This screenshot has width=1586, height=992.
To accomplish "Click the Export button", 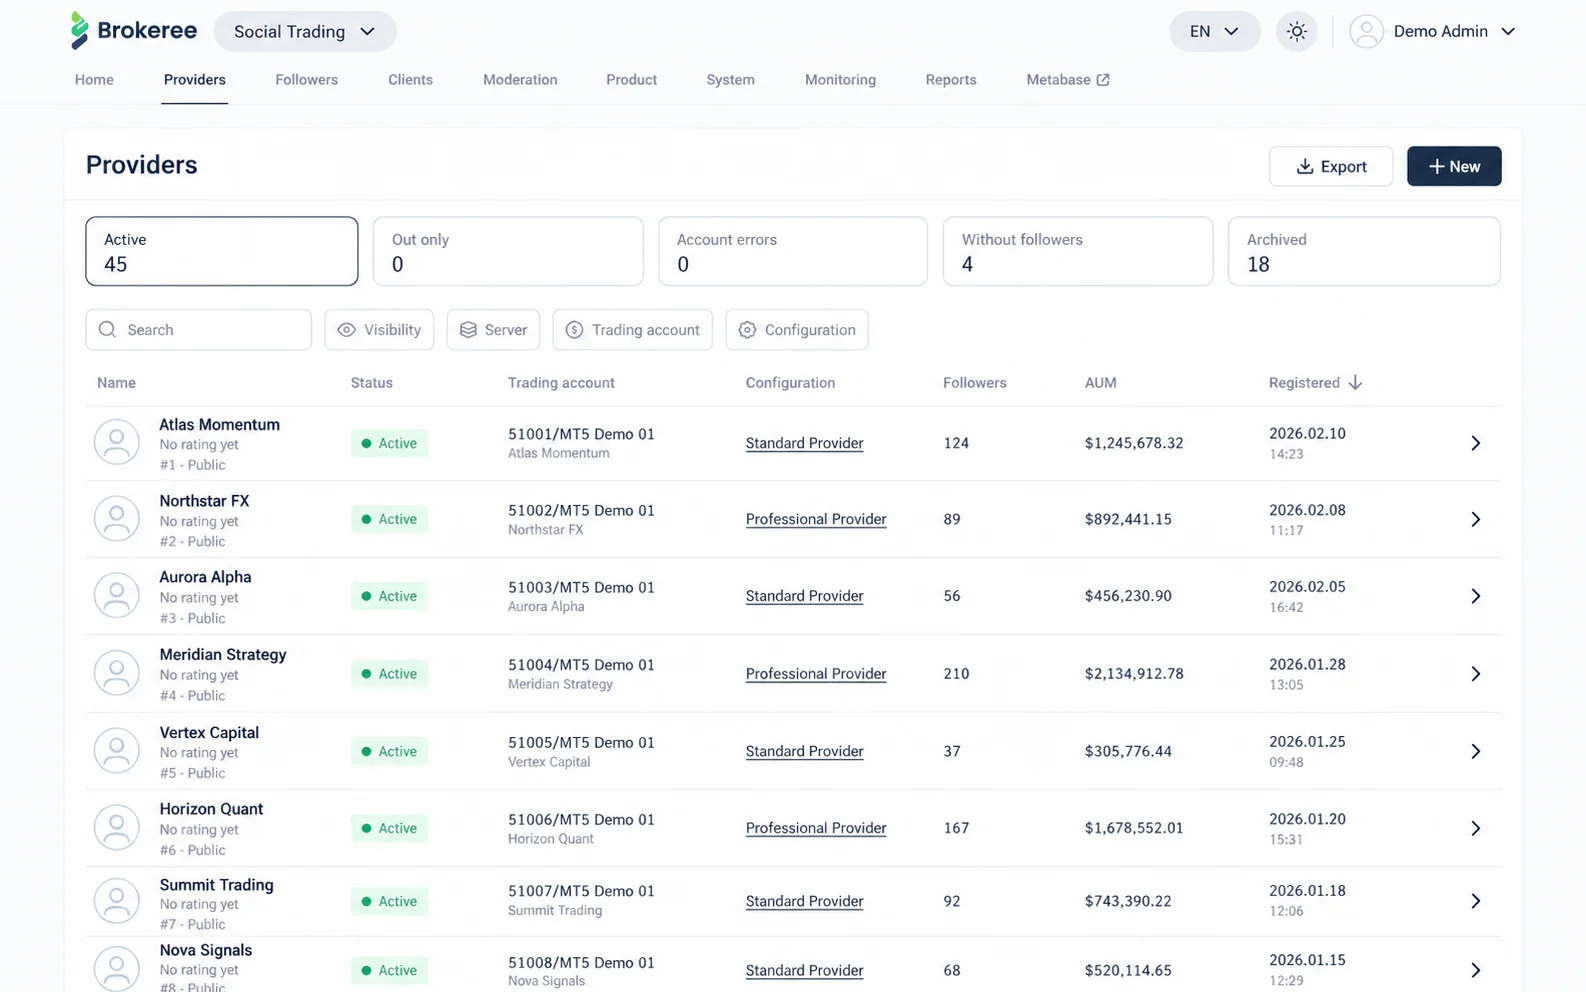I will click(1331, 167).
